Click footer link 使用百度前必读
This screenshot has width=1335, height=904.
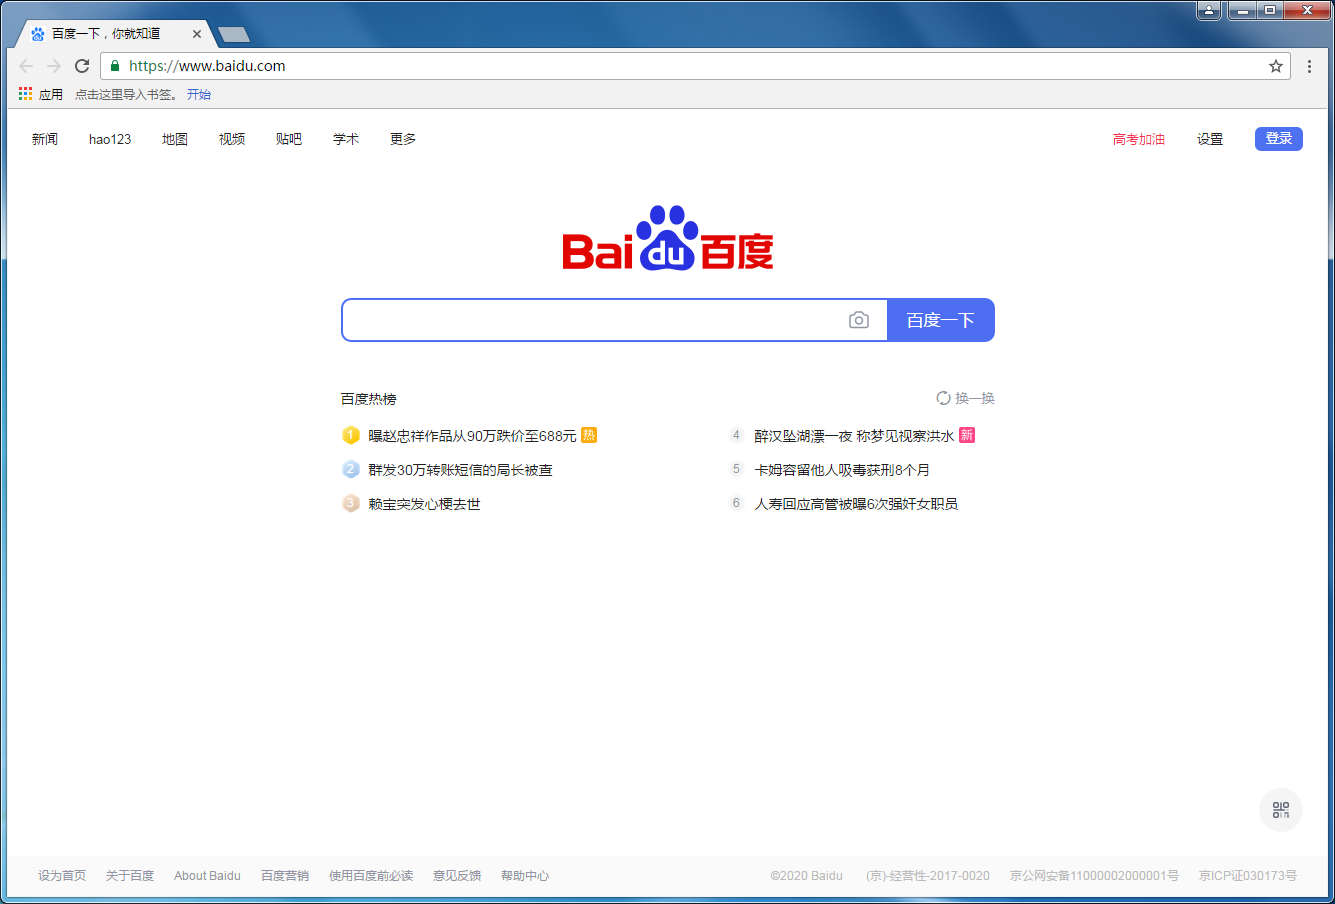click(x=371, y=876)
